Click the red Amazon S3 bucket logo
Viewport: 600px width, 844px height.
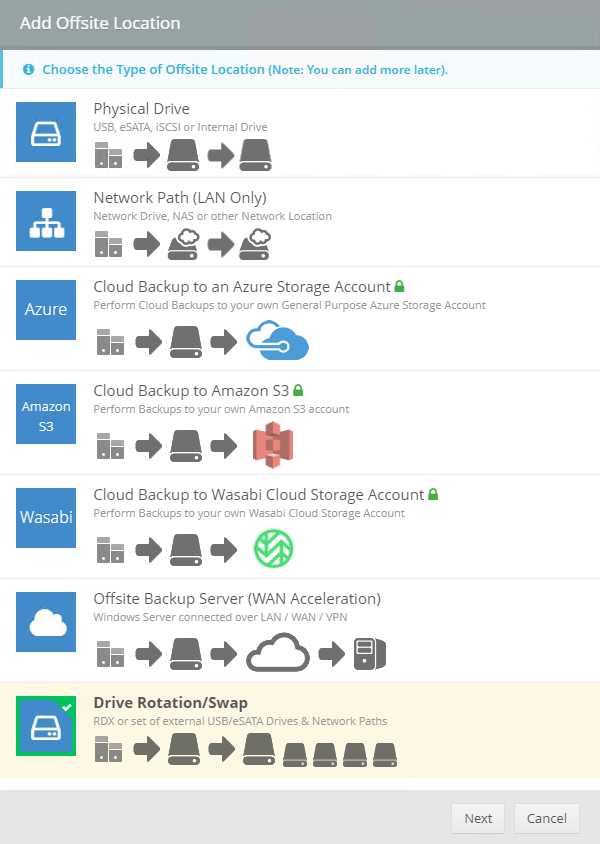(273, 445)
